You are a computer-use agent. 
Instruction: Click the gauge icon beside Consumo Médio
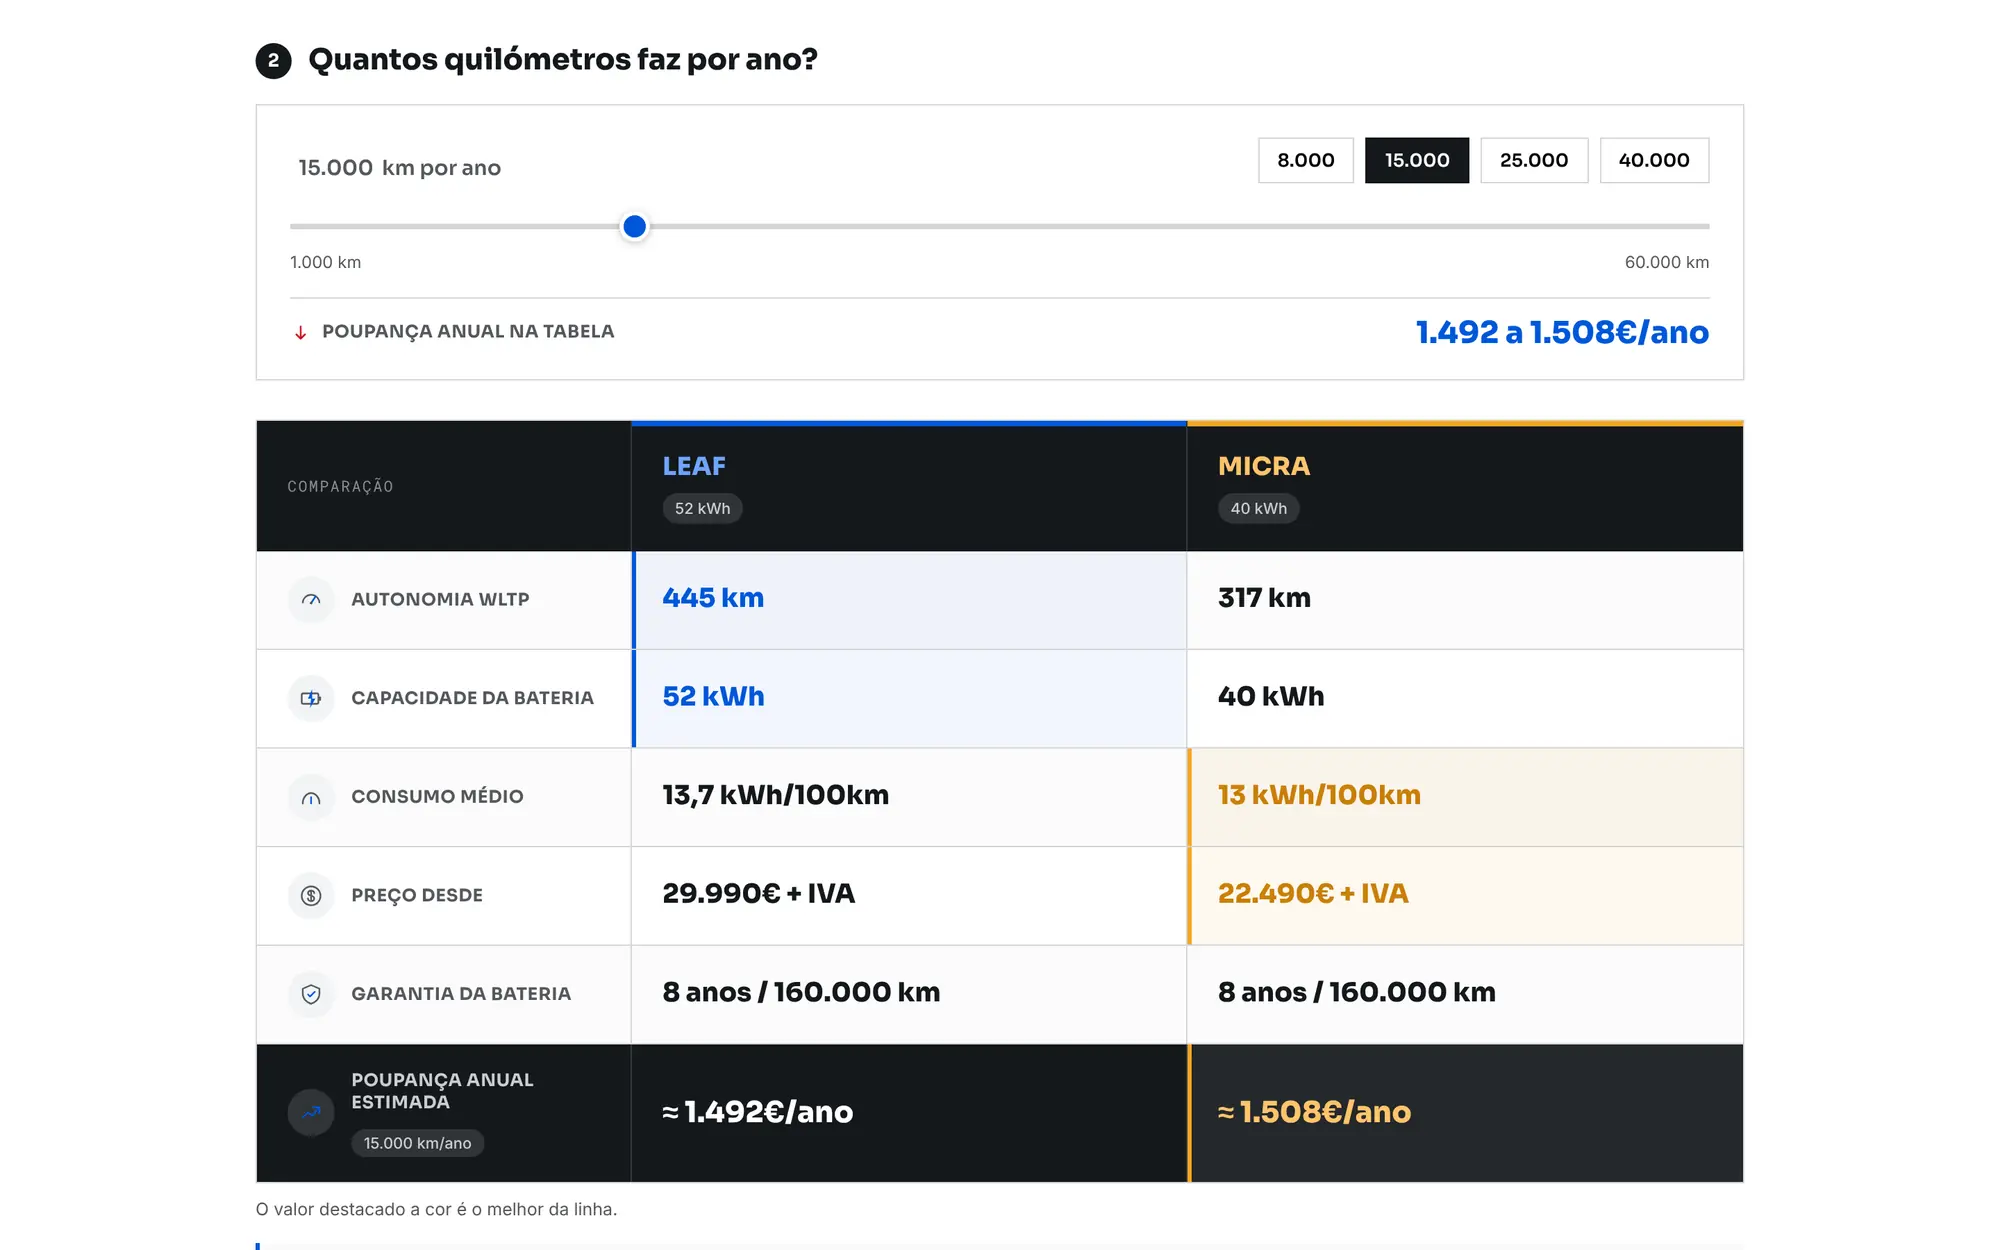point(311,797)
